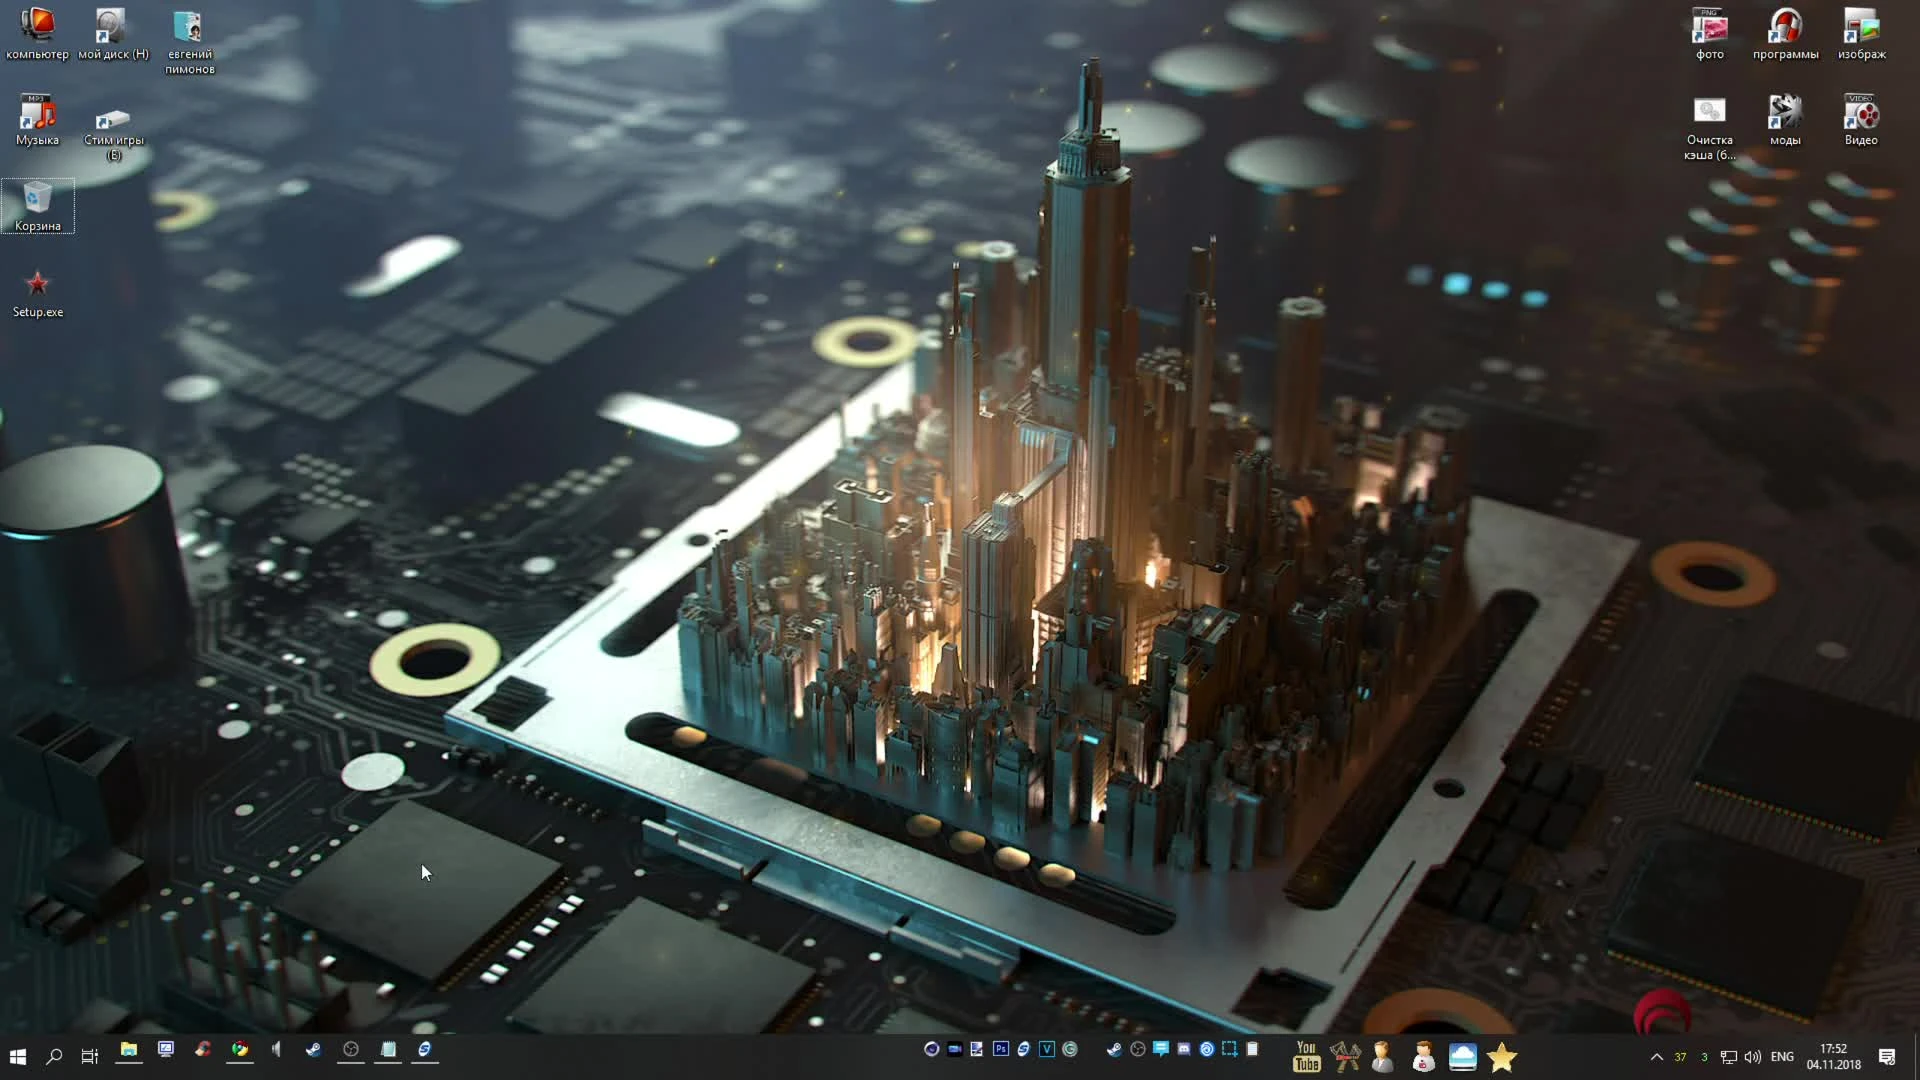Open the Windows Start menu
1920x1080 pixels.
pos(17,1057)
